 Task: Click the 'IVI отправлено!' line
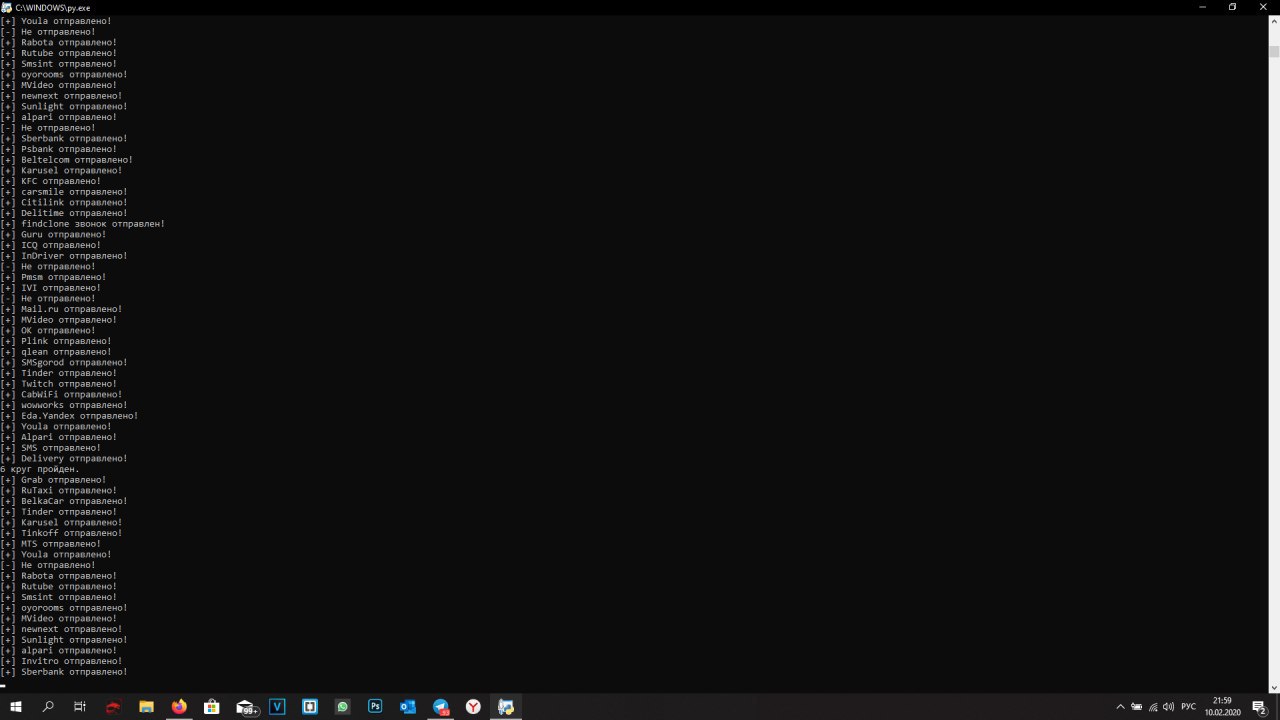click(51, 288)
